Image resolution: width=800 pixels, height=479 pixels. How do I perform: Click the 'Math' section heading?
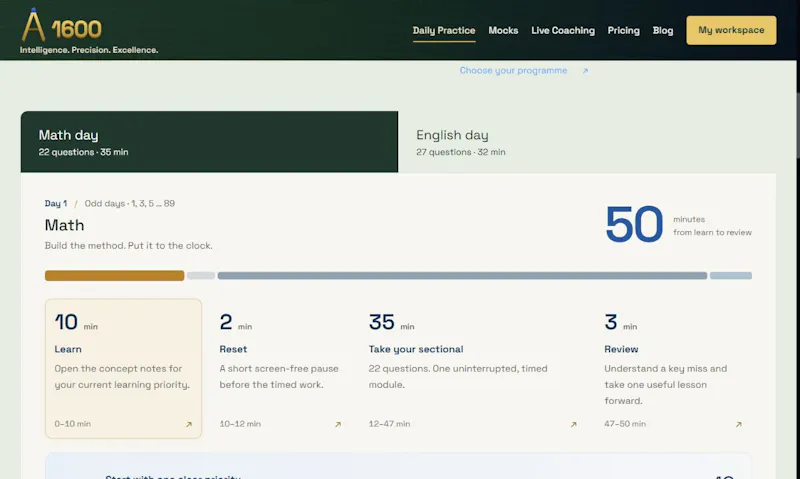pos(64,225)
